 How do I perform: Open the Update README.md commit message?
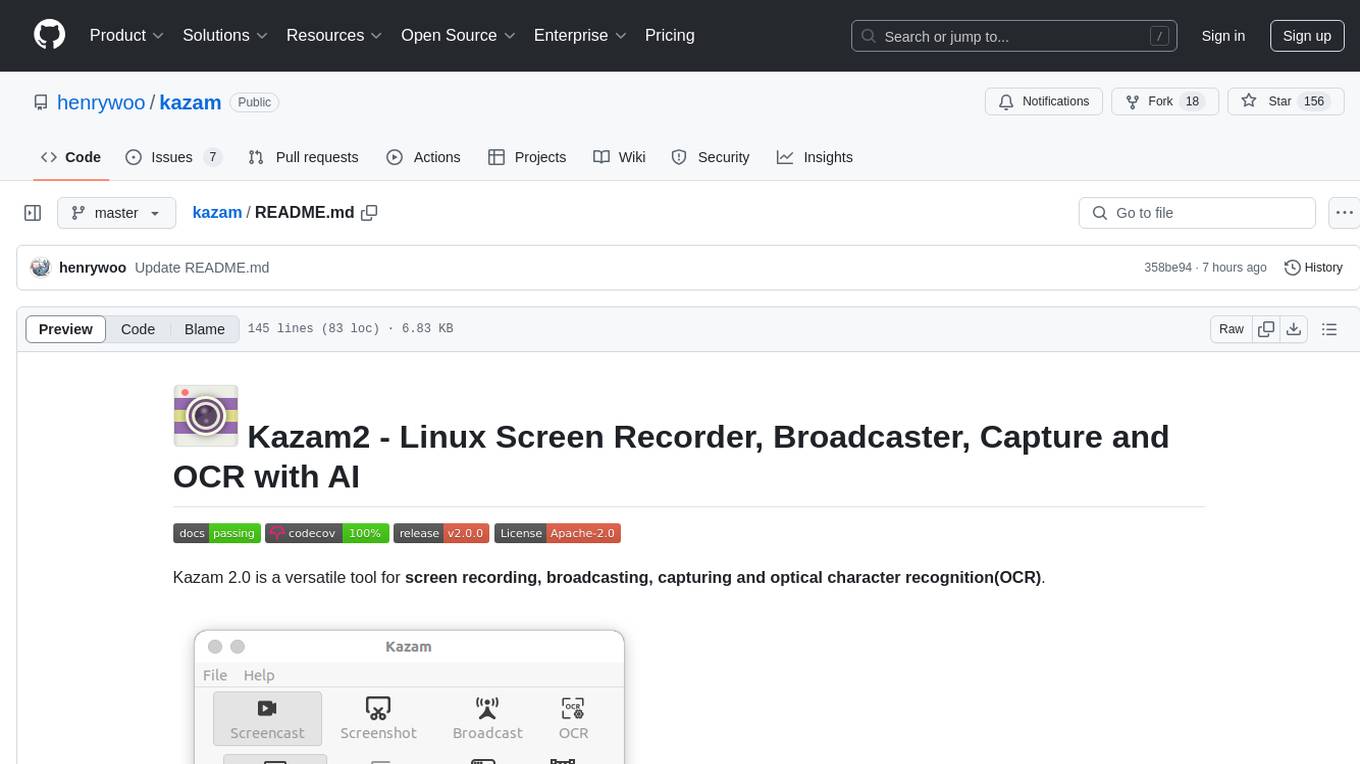(202, 268)
